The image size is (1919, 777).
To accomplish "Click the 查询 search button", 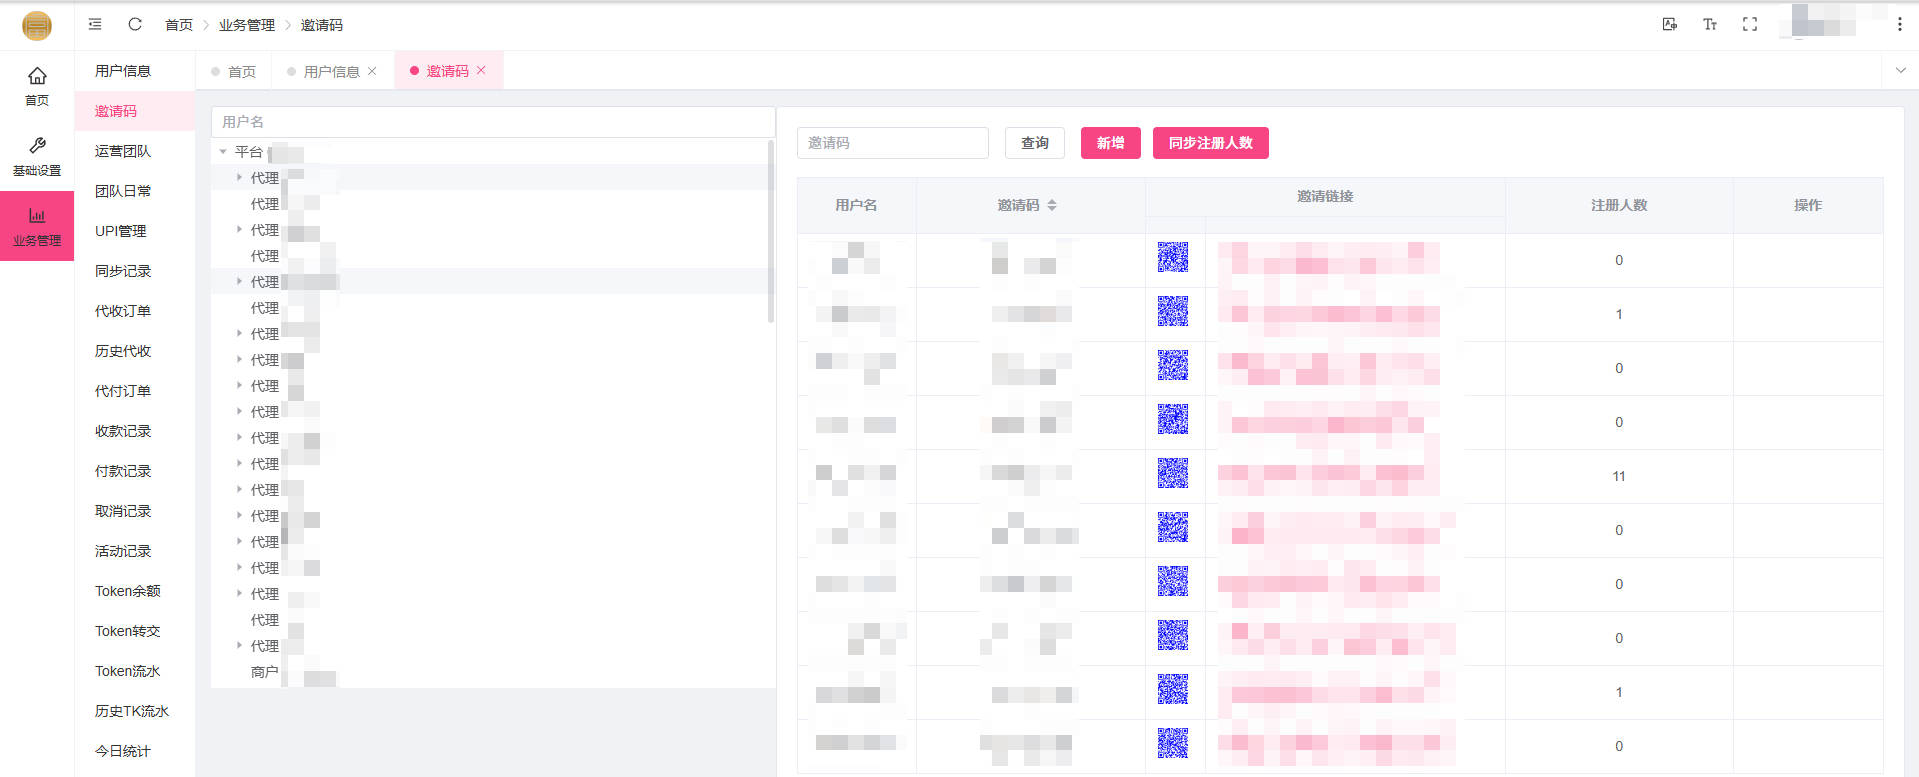I will (x=1034, y=143).
